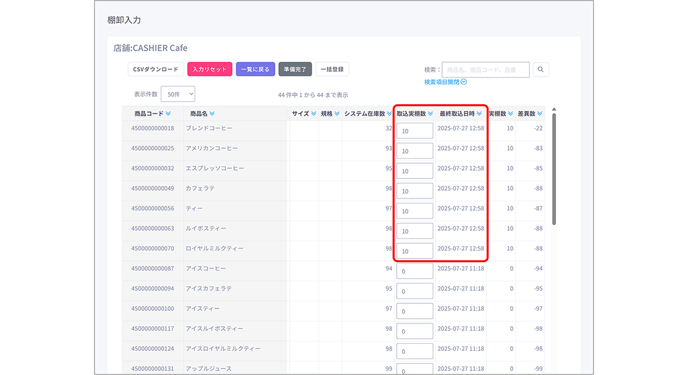Select product code 4500000000100
Viewport: 688px width, 375px height.
tap(153, 309)
